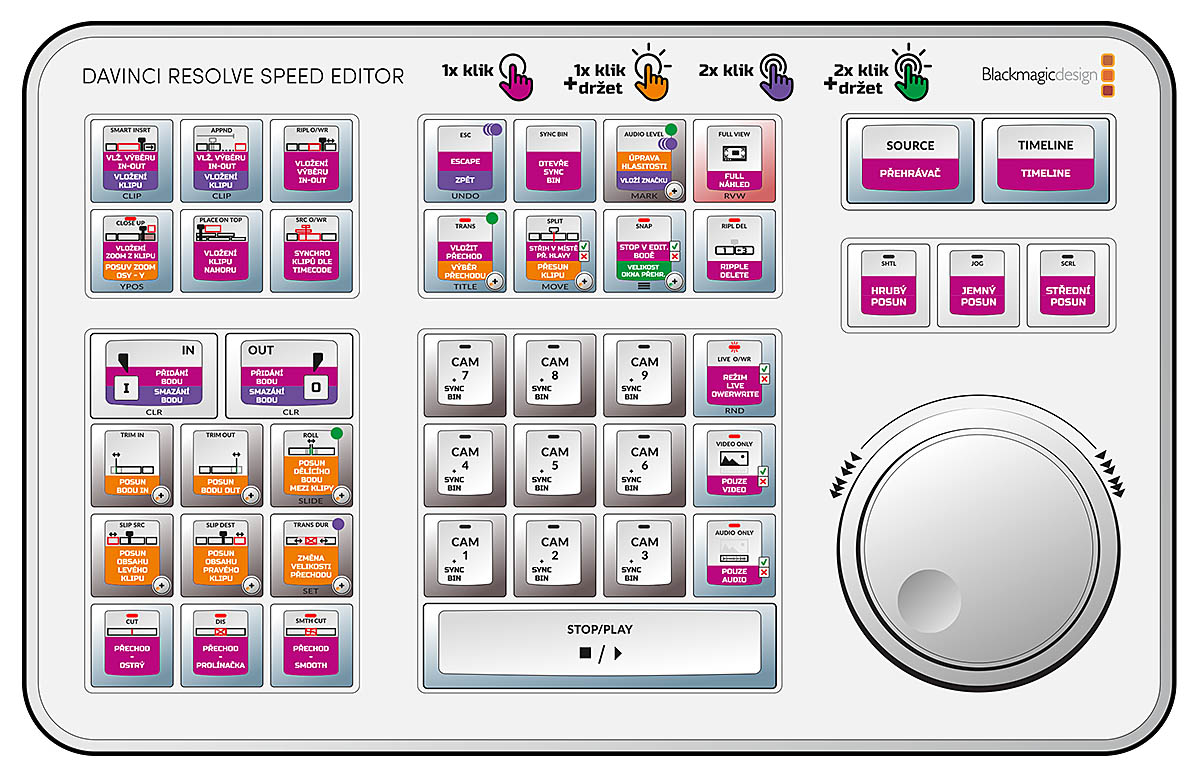Viewport: 1200px width, 777px height.
Task: Click the SPLIT key
Action: (555, 252)
